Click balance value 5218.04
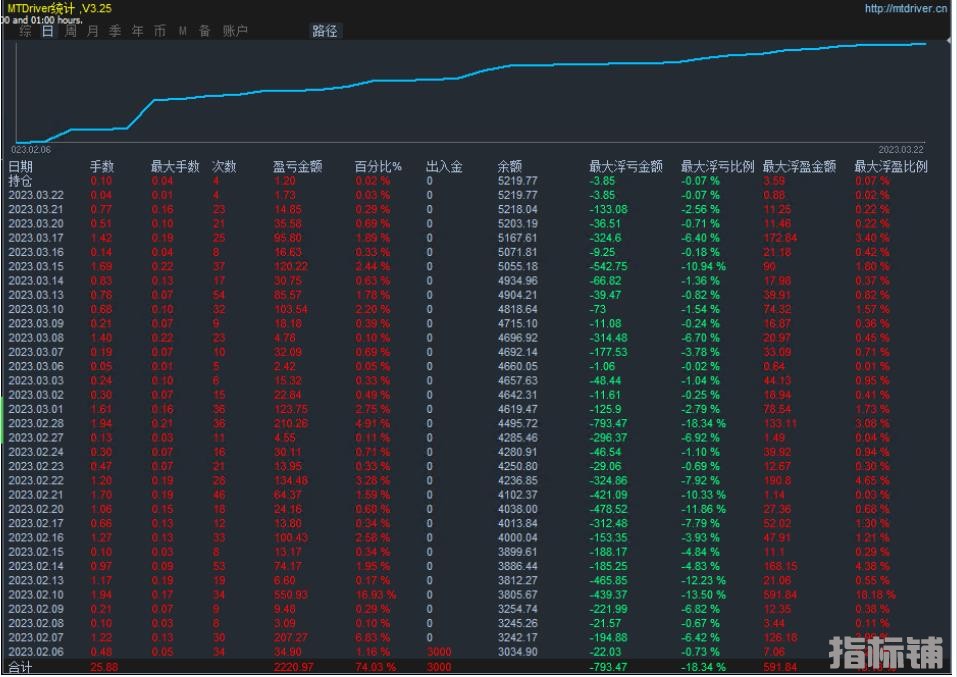Image resolution: width=957 pixels, height=677 pixels. click(518, 209)
